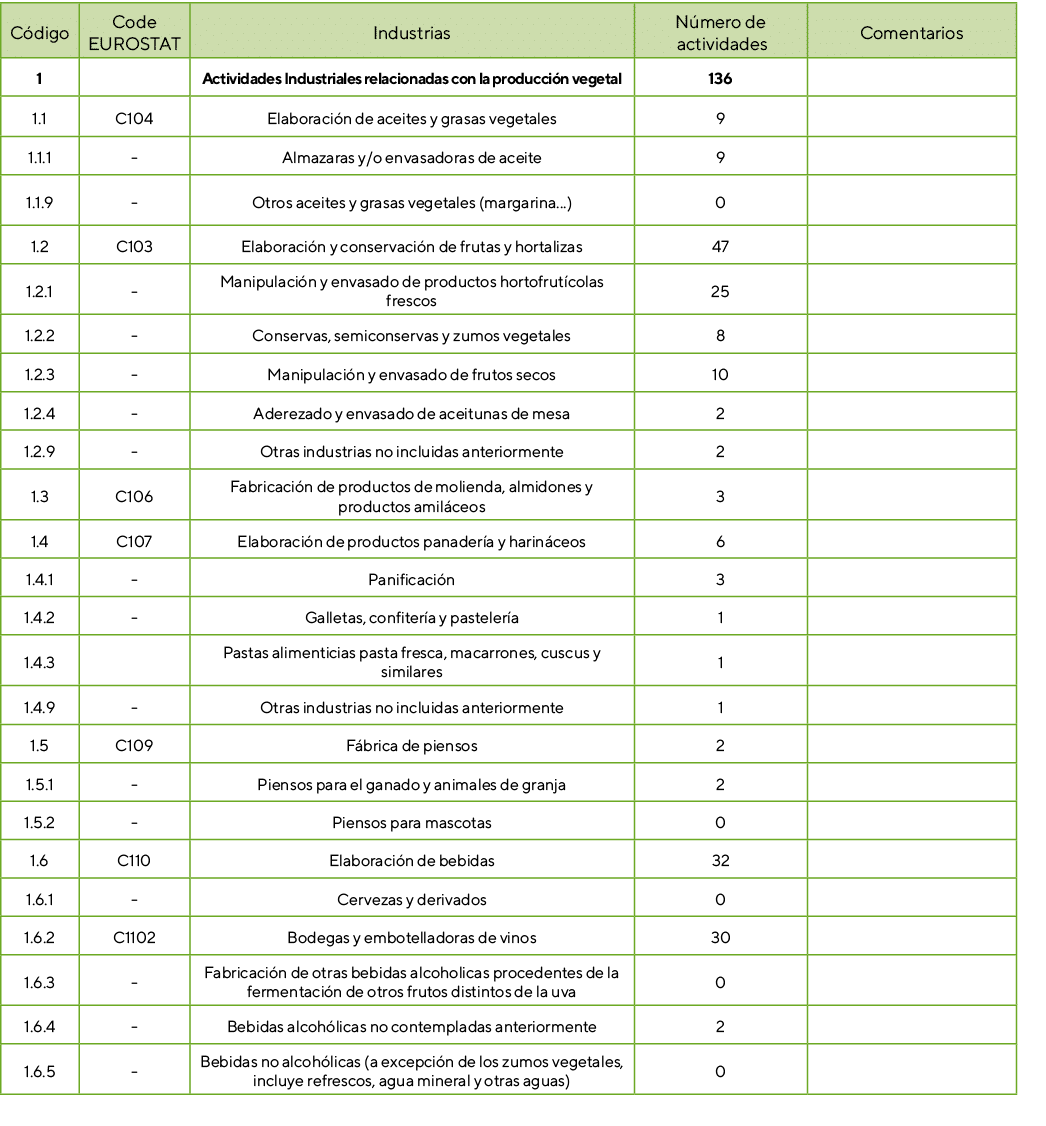Select the total activities value 136

[x=720, y=79]
